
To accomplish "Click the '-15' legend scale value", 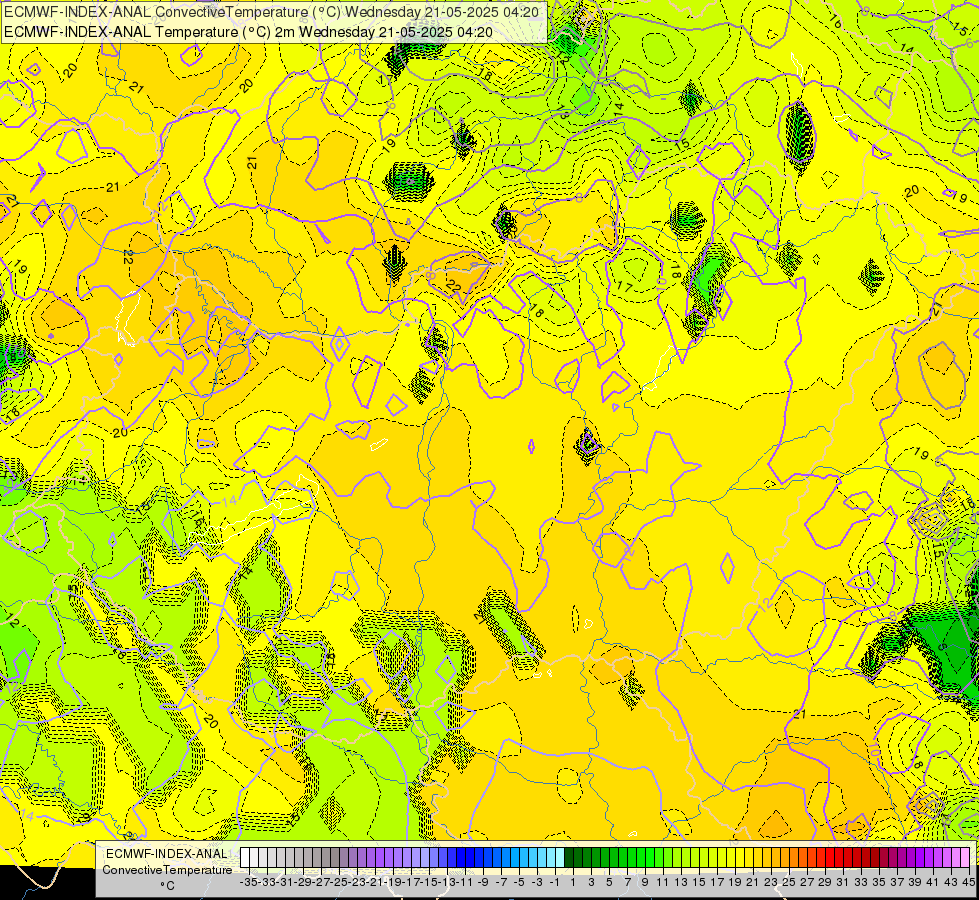I will tap(429, 882).
